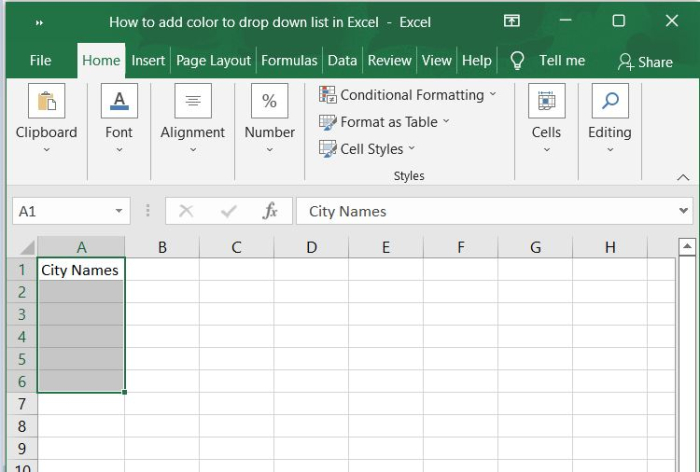
Task: Click the Share person icon
Action: [625, 62]
